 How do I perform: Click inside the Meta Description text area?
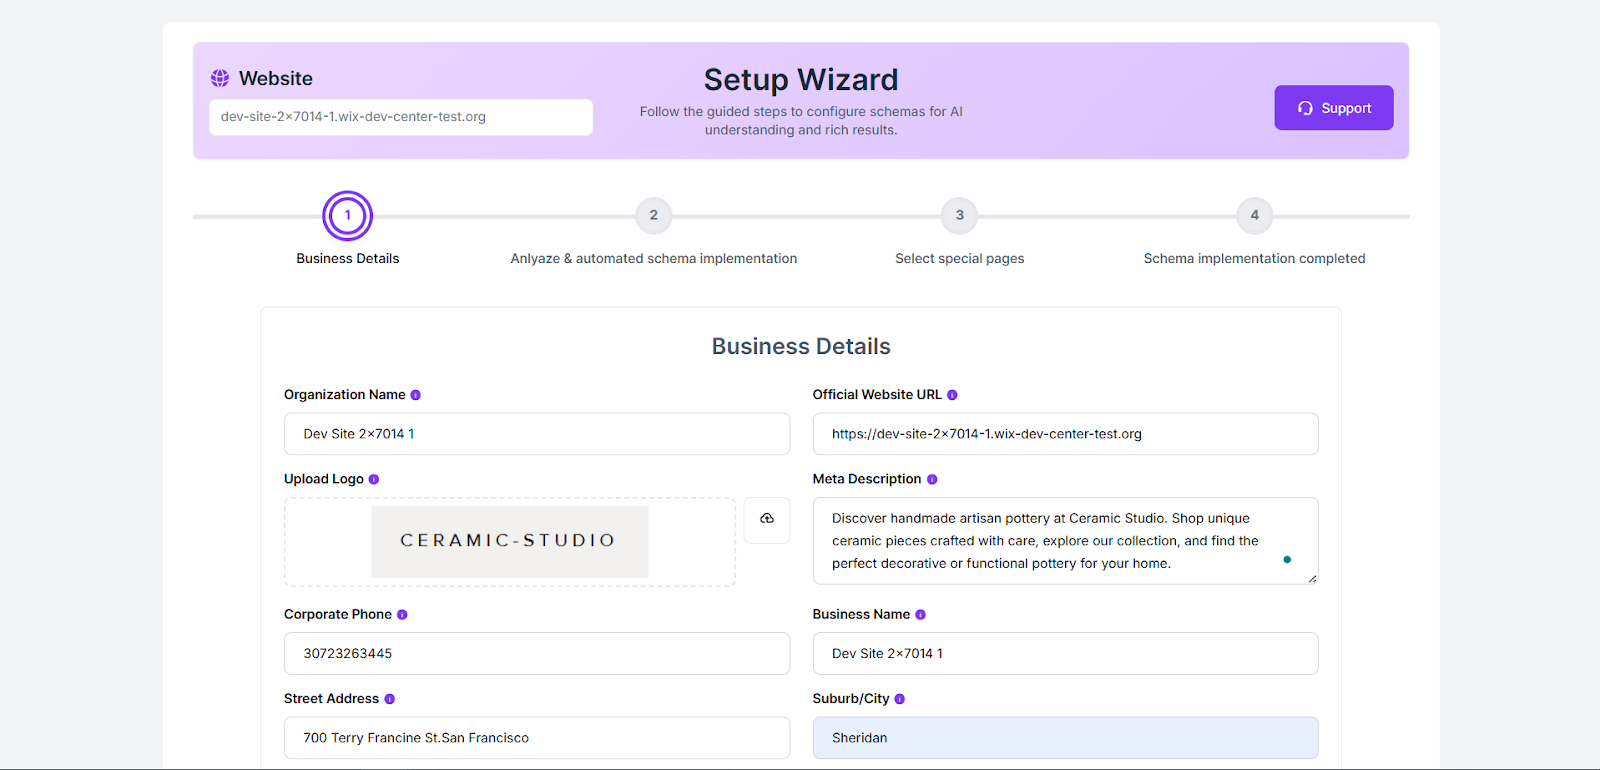pyautogui.click(x=1050, y=541)
